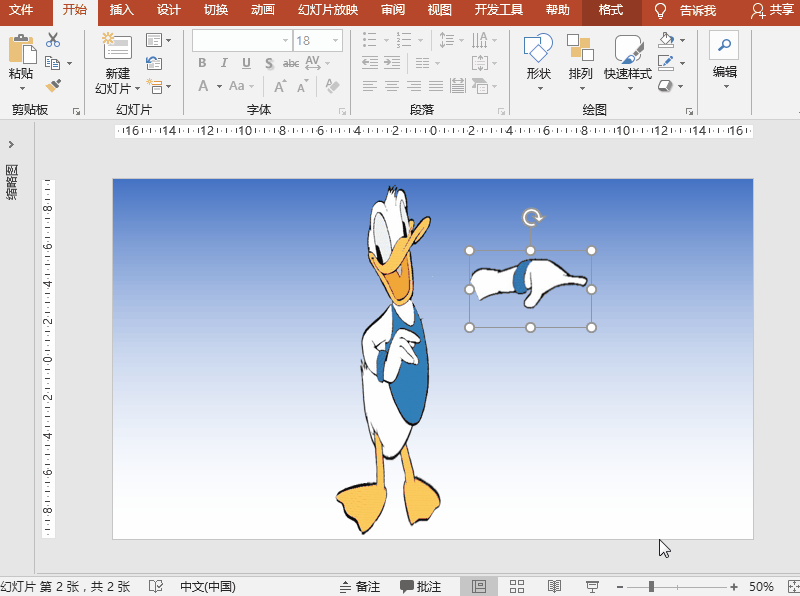Expand the thumbnail pane chevron

coord(11,145)
